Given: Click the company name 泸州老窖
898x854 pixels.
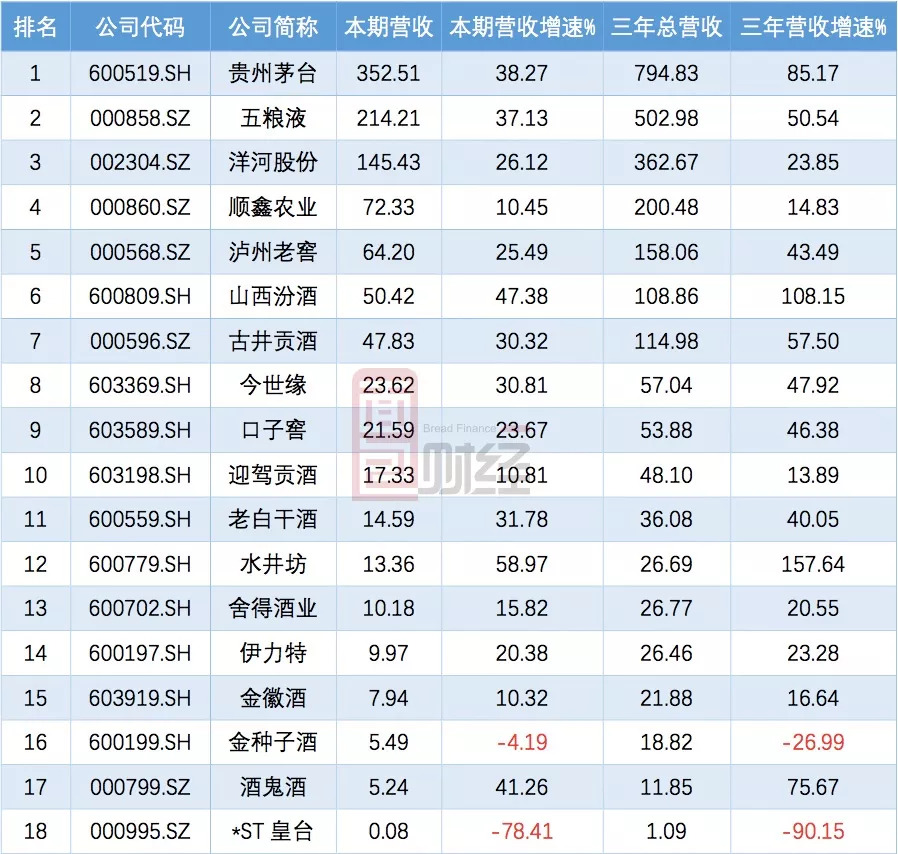Looking at the screenshot, I should tap(273, 252).
